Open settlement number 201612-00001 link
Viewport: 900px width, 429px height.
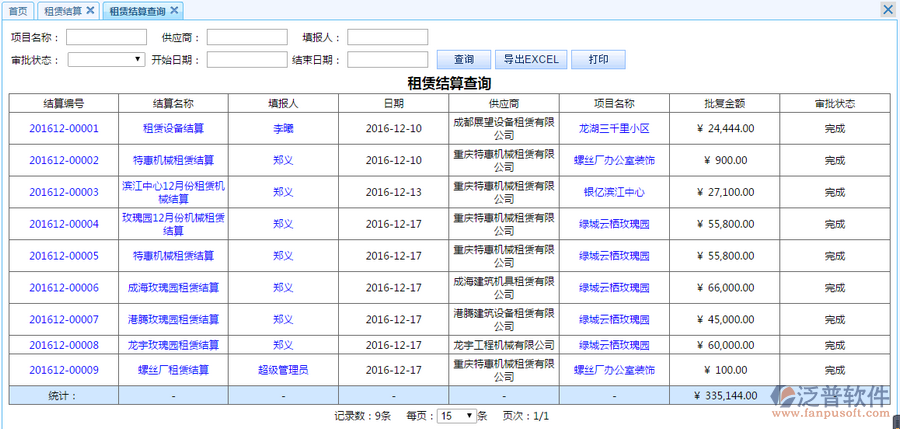pos(64,129)
